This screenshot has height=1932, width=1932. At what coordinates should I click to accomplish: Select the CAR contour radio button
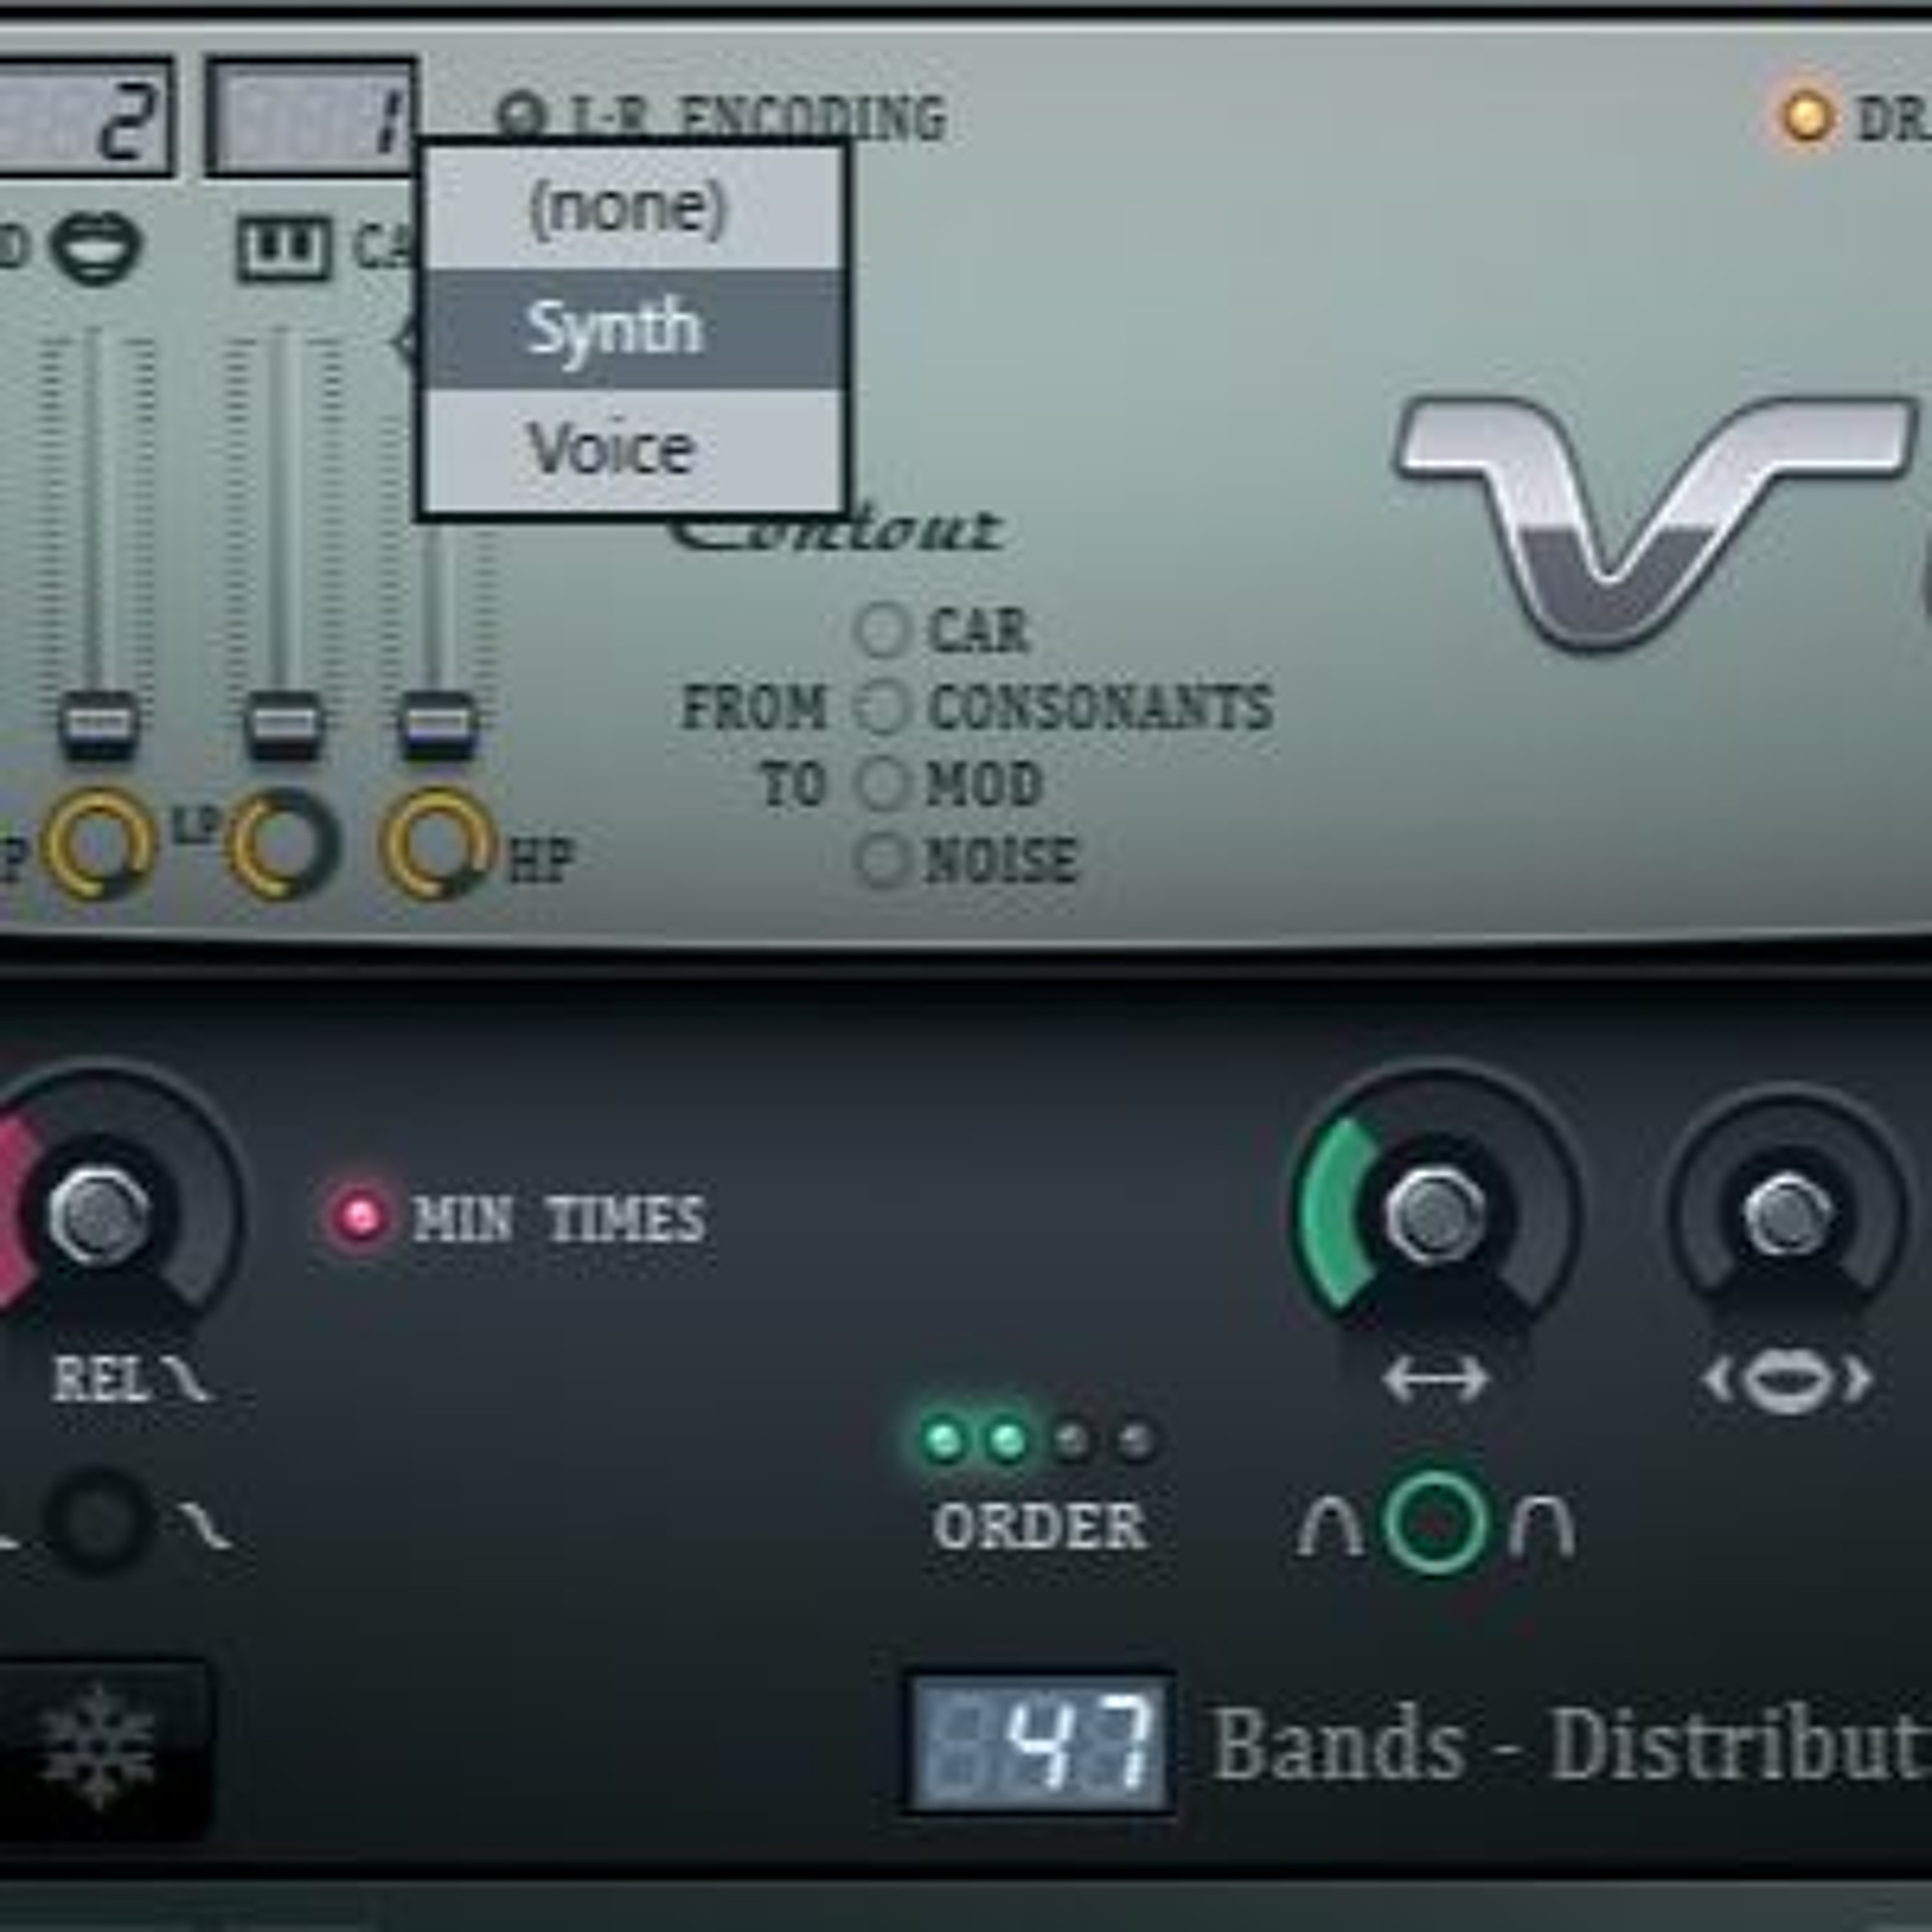882,630
